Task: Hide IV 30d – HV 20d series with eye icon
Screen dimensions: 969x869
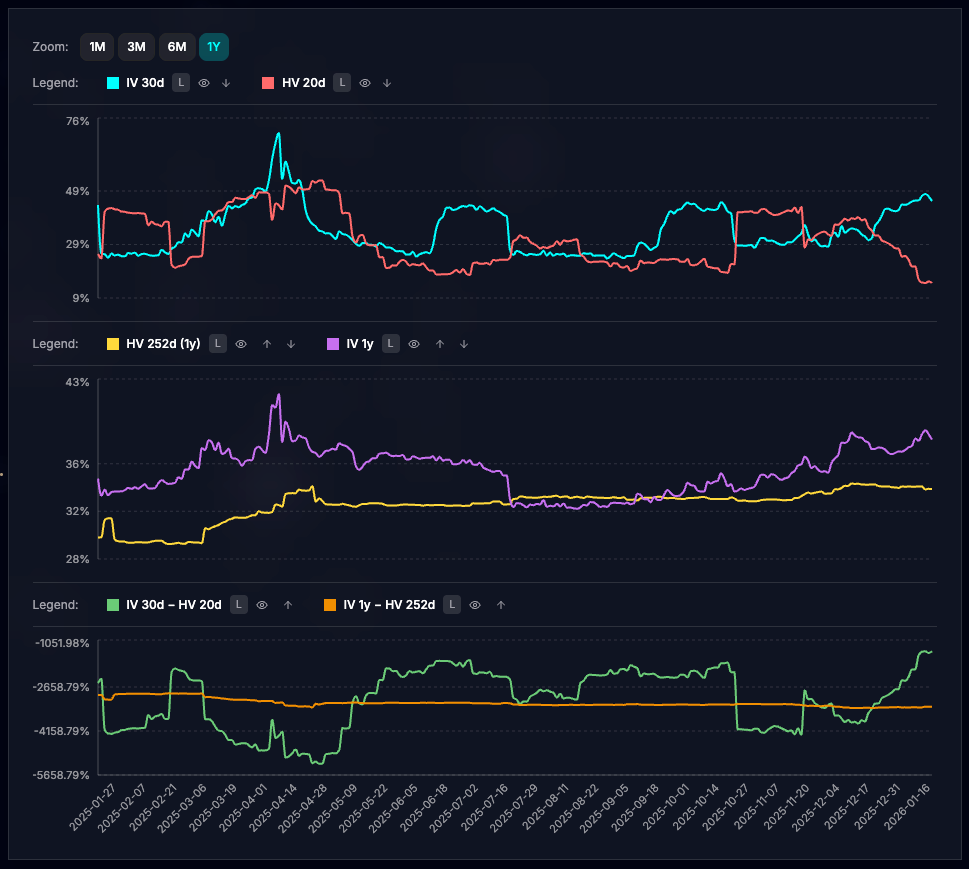Action: (262, 604)
